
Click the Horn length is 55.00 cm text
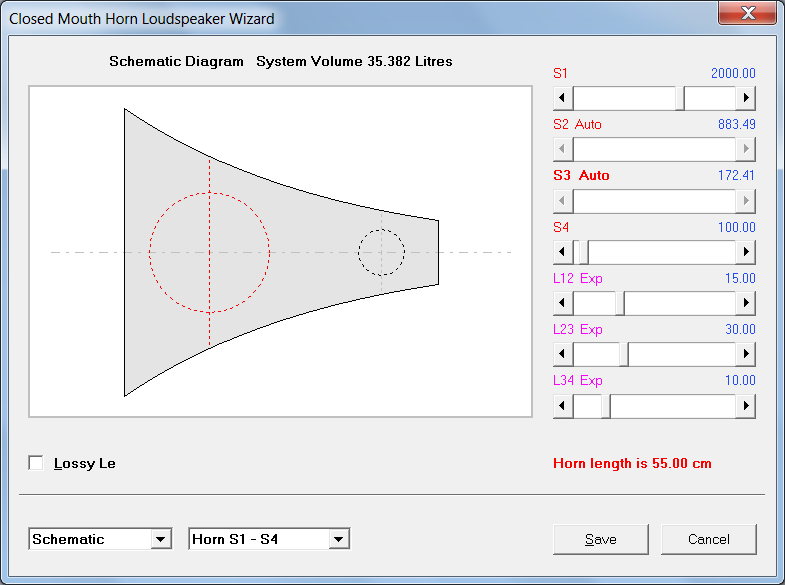pyautogui.click(x=632, y=463)
